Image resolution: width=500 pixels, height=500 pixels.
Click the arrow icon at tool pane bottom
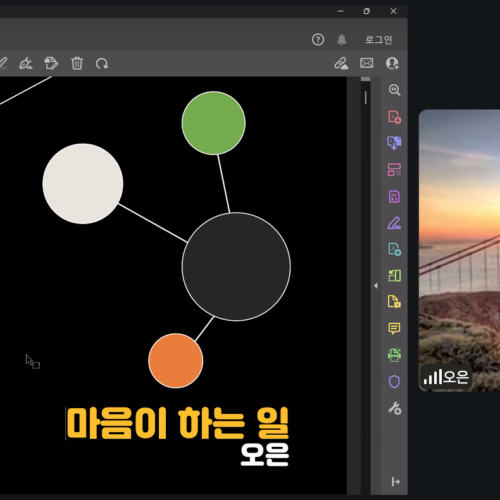coord(395,482)
